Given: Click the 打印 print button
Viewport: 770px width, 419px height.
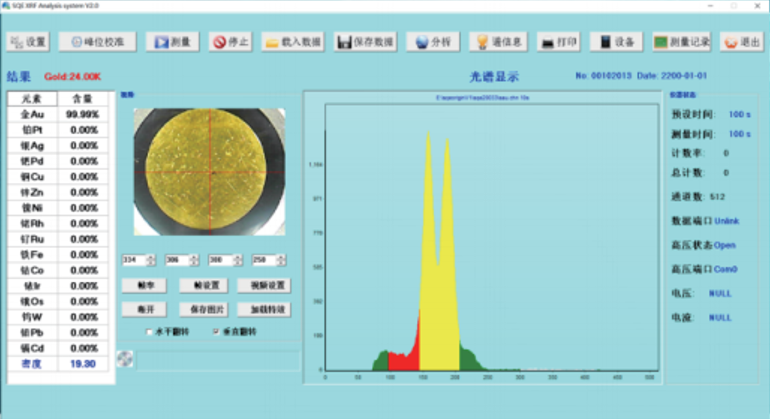Looking at the screenshot, I should (558, 42).
